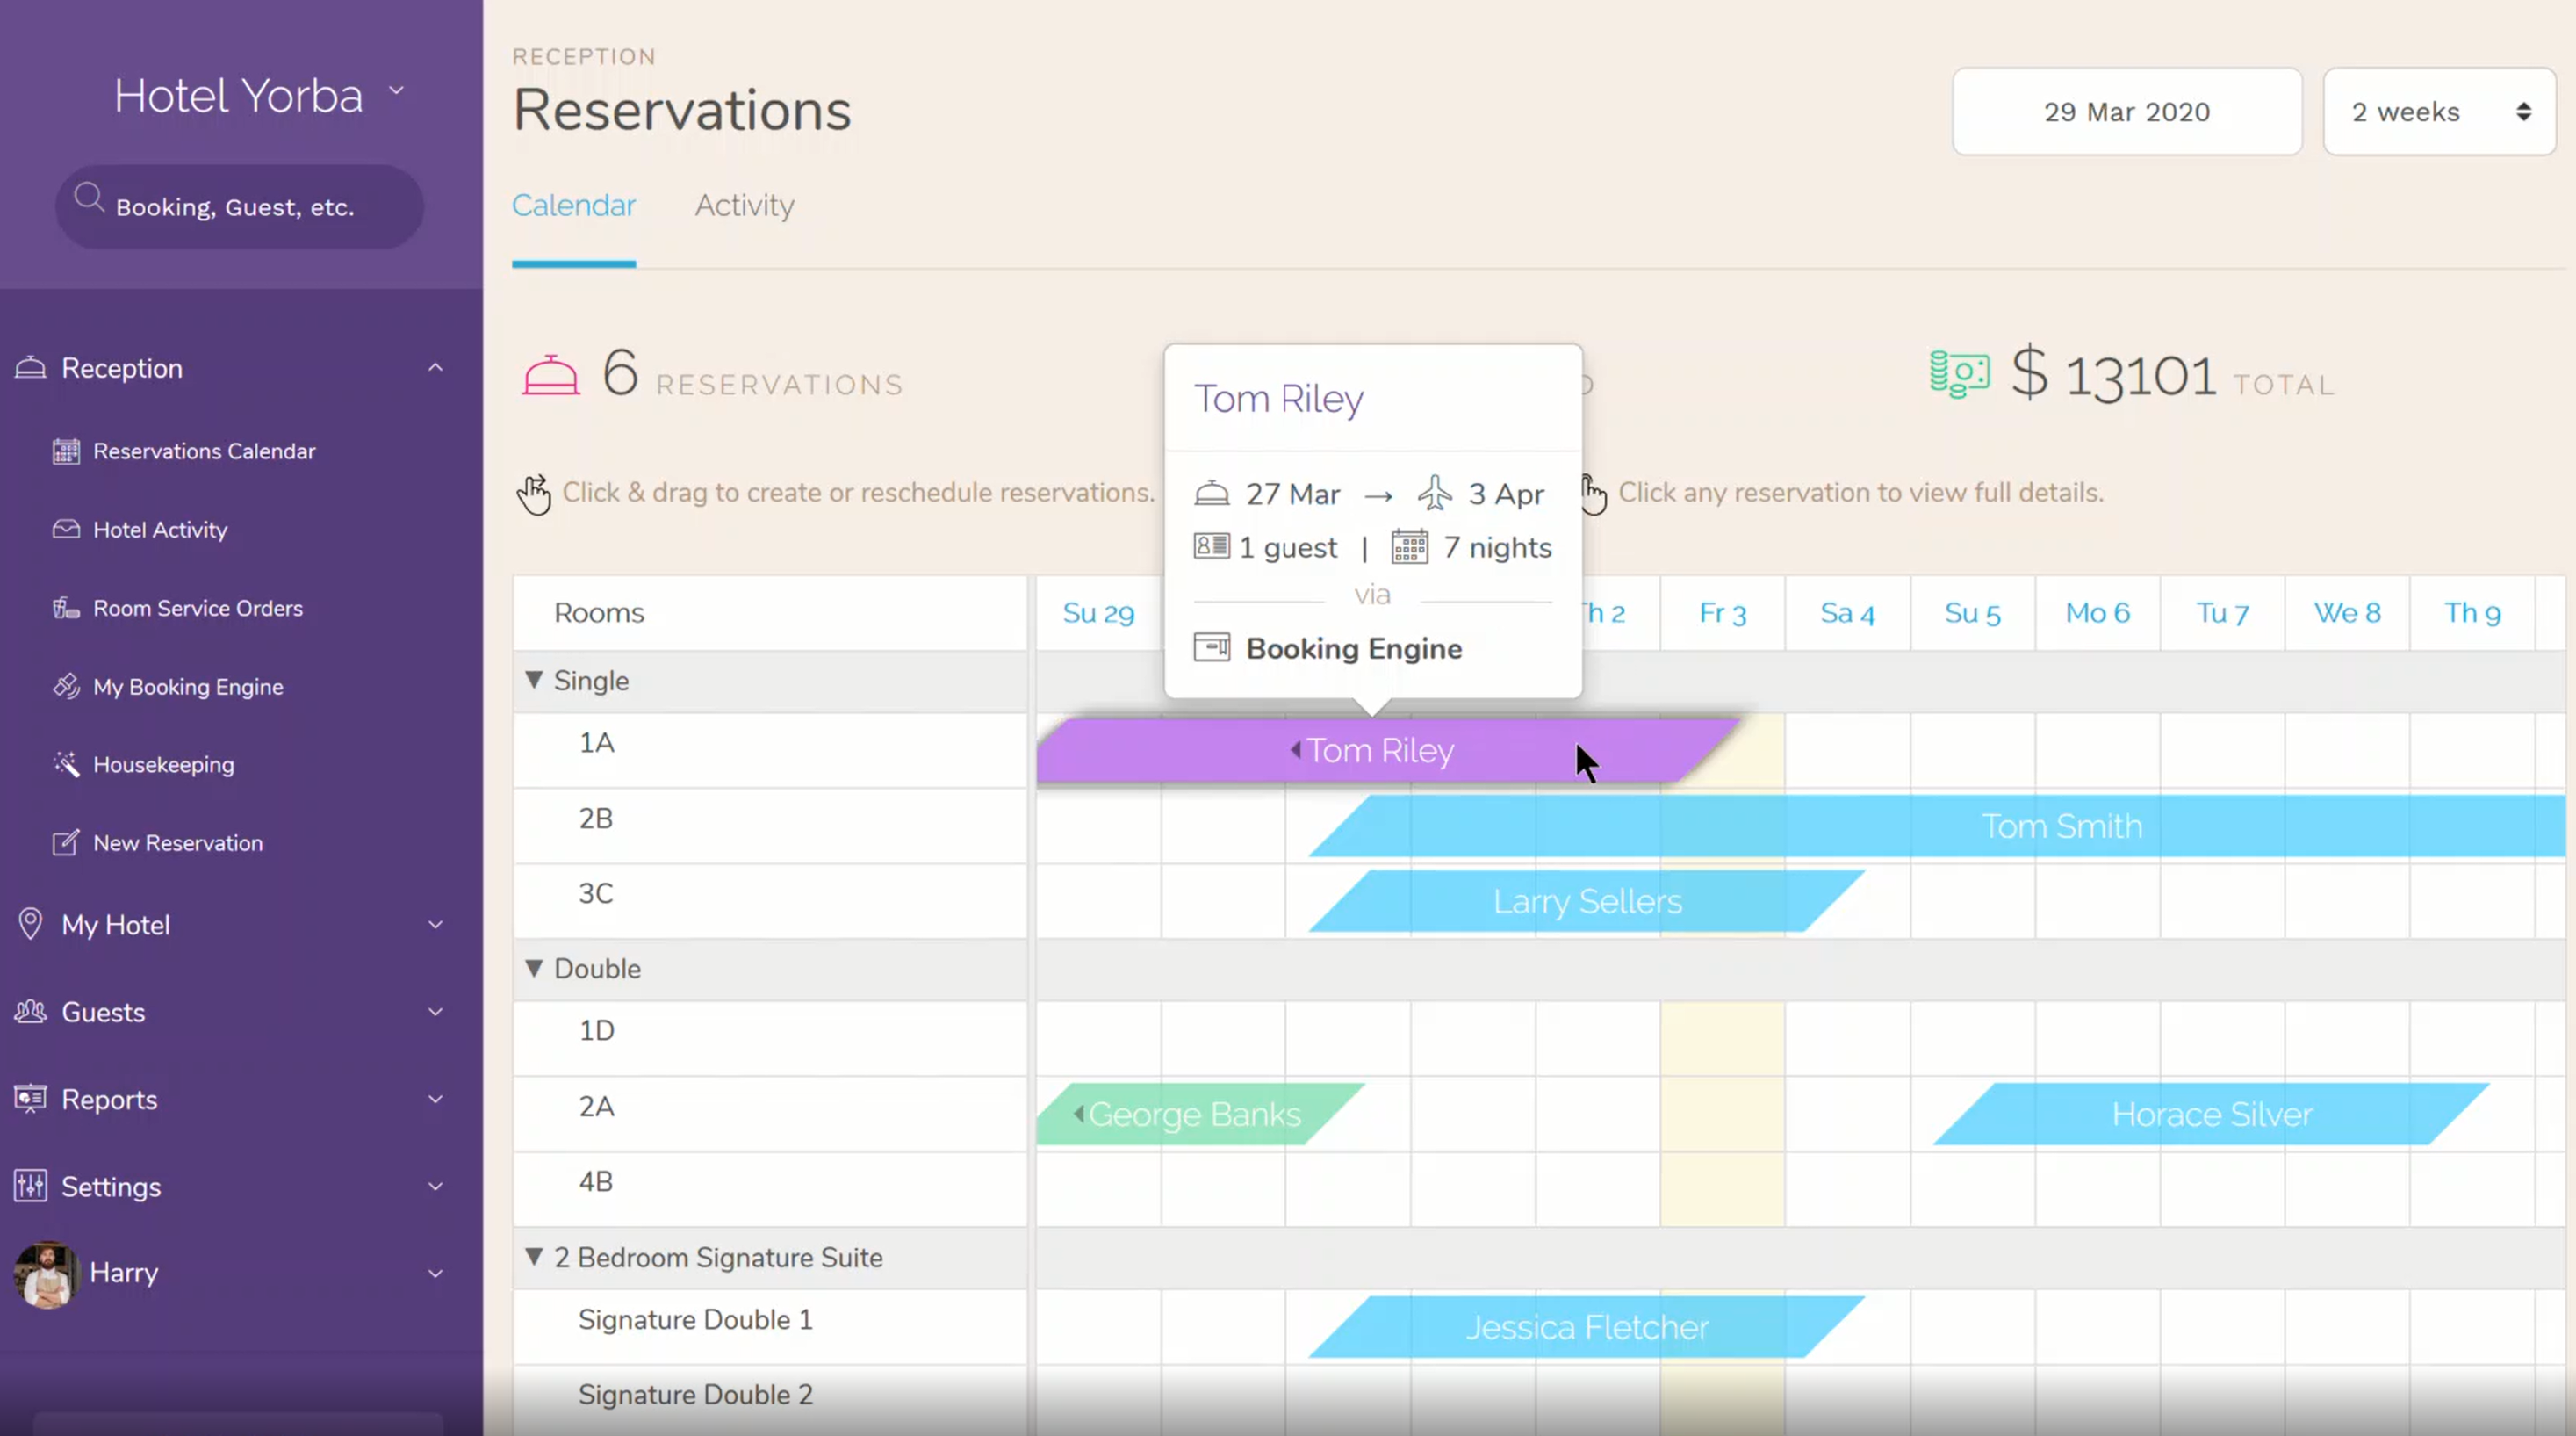This screenshot has height=1436, width=2576.
Task: Expand the Settings menu section
Action: [435, 1186]
